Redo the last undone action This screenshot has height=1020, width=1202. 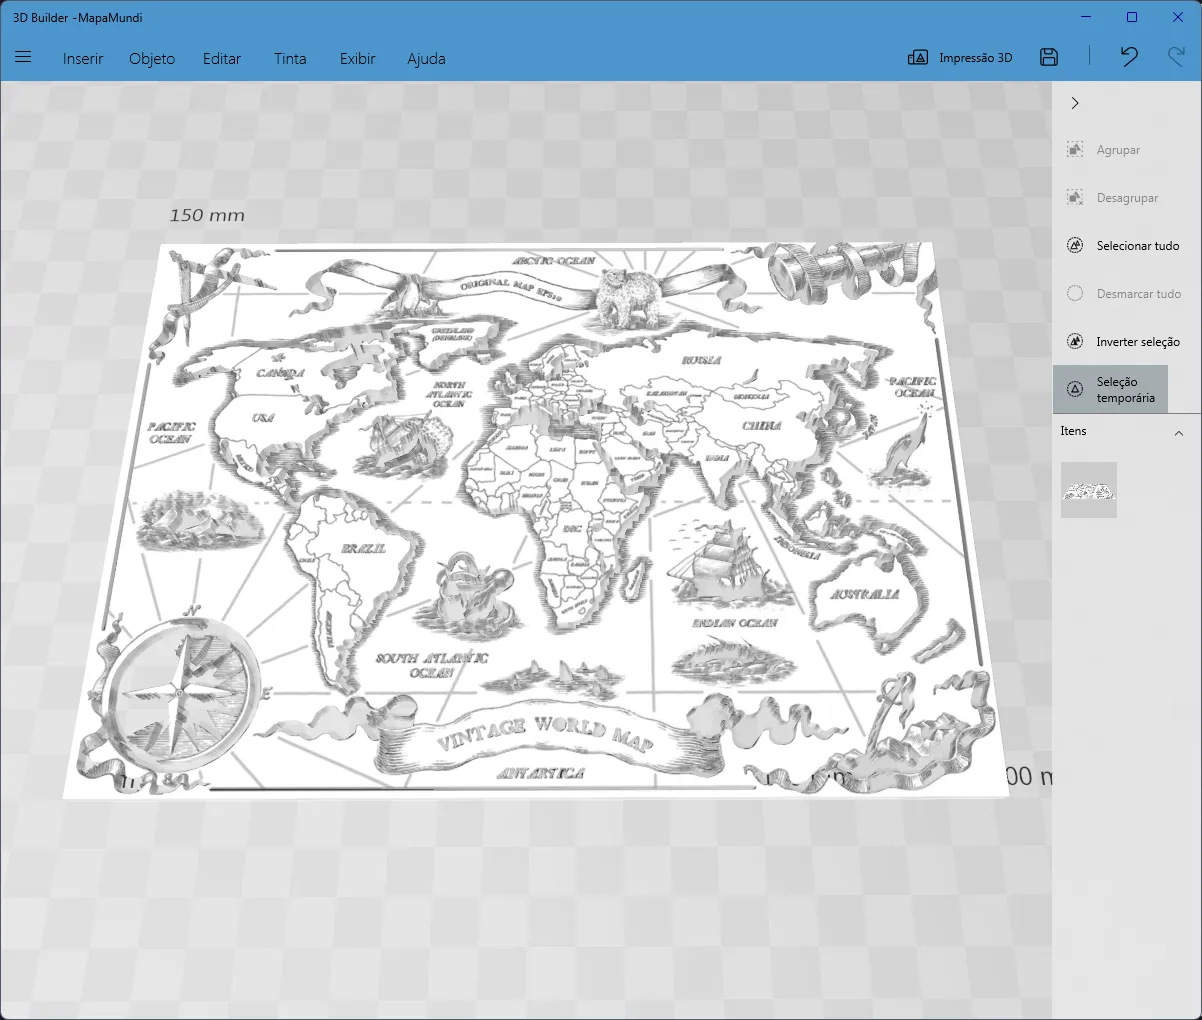tap(1176, 57)
